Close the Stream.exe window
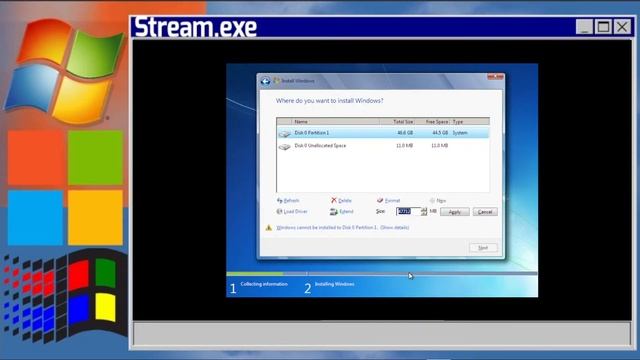 pos(622,27)
